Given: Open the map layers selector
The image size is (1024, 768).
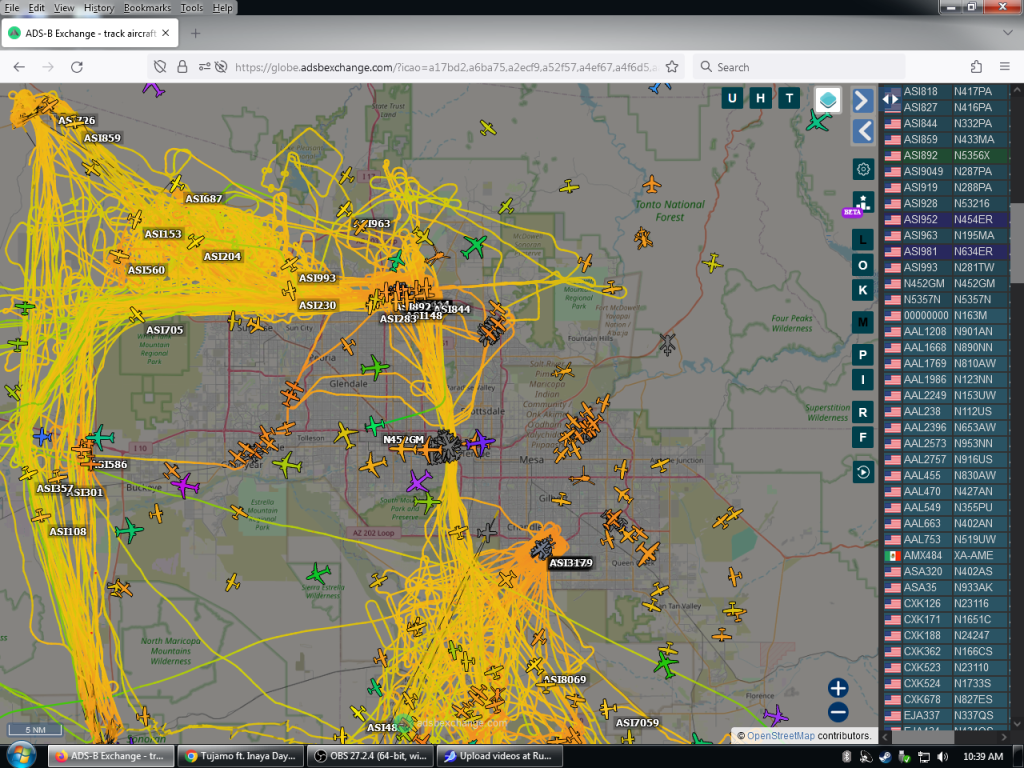Looking at the screenshot, I should click(x=827, y=100).
